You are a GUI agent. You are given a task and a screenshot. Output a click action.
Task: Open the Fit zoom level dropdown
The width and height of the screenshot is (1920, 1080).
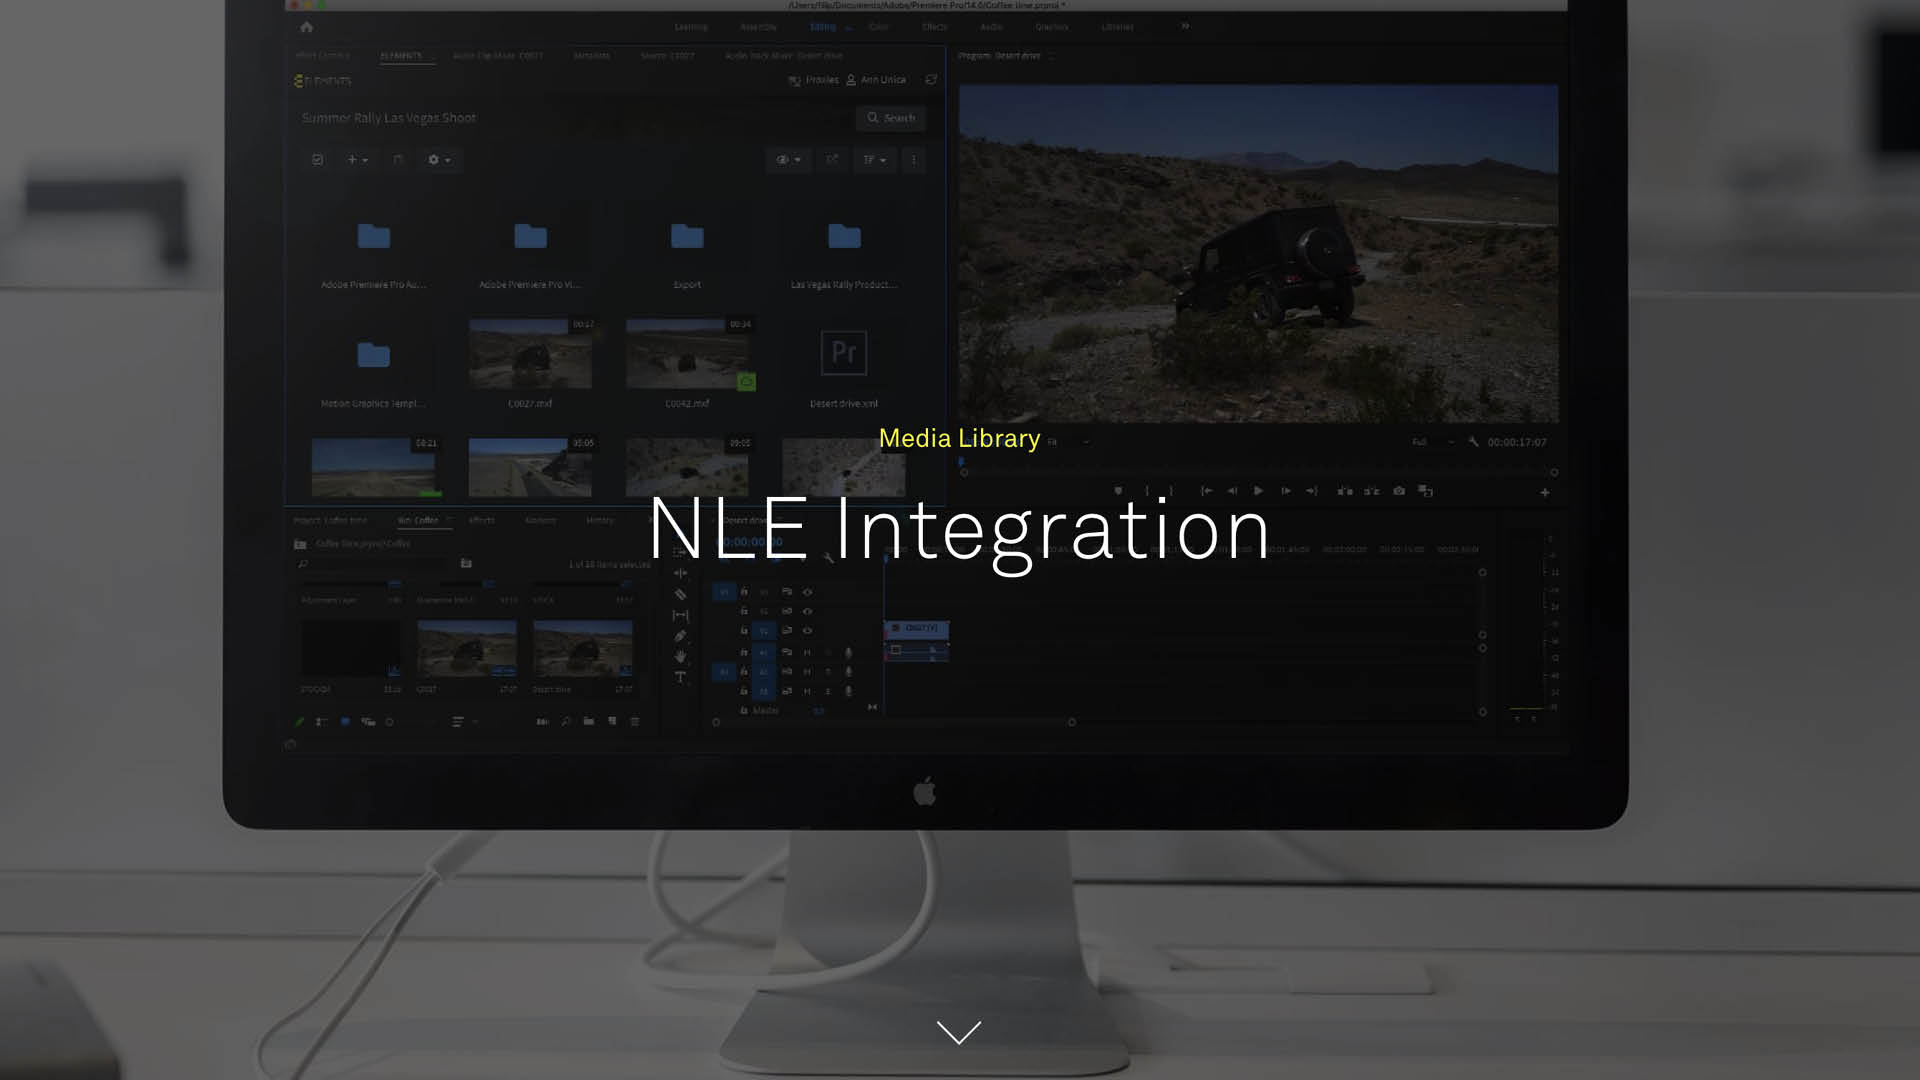(1067, 442)
